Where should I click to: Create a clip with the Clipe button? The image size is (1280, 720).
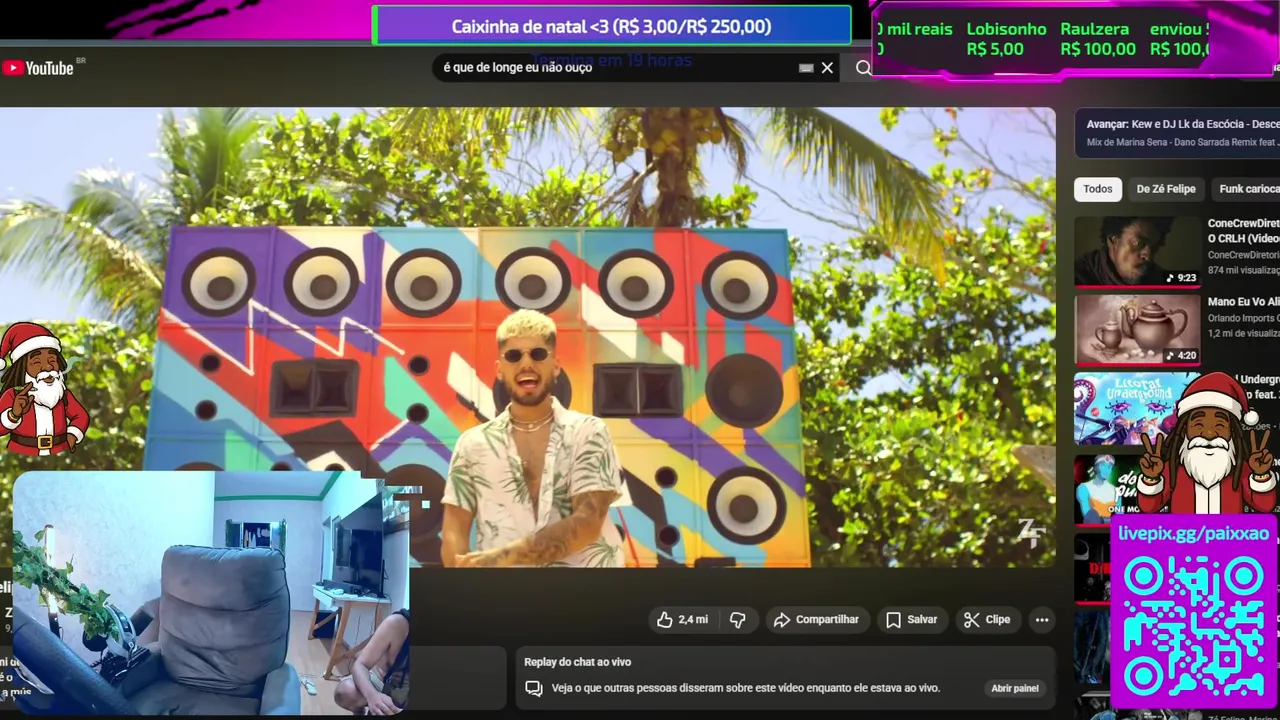pyautogui.click(x=987, y=620)
